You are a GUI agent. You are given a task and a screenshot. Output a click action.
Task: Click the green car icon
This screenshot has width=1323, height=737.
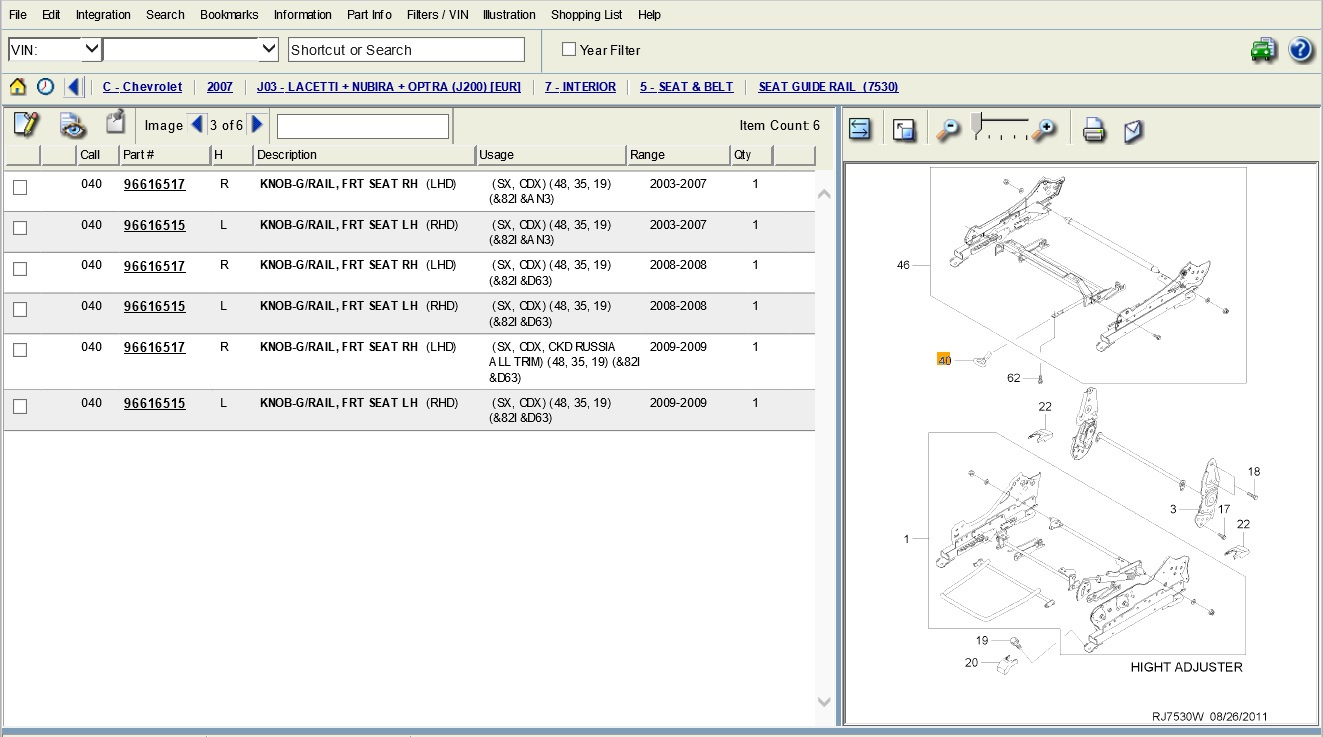(x=1264, y=50)
